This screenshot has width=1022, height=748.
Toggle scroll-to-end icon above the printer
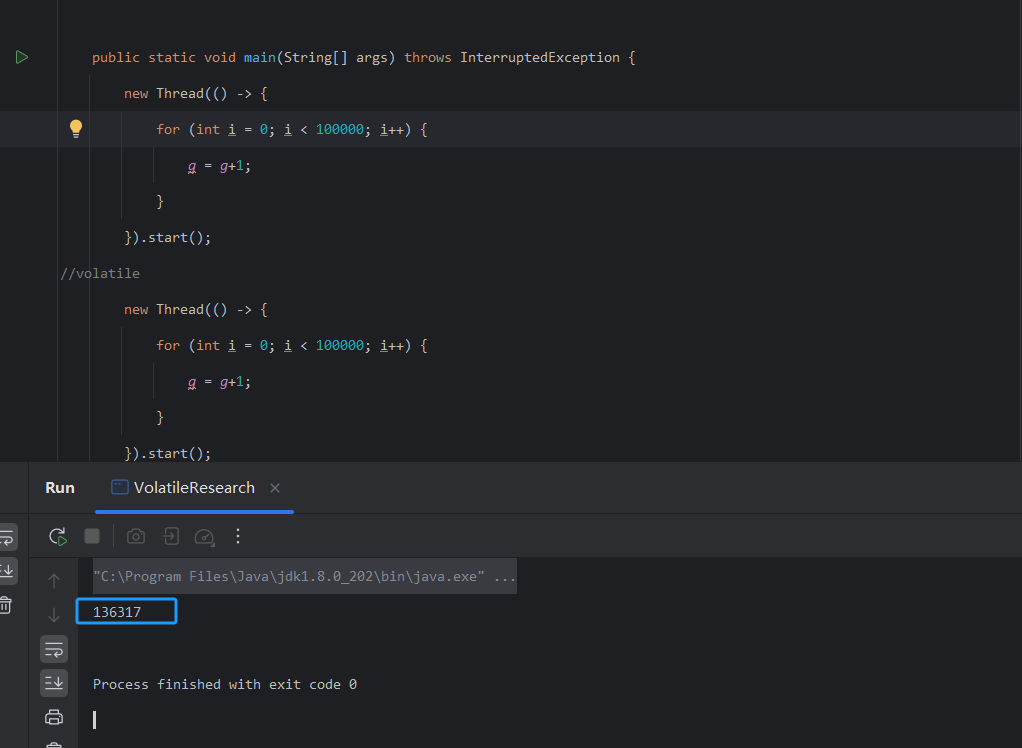coord(54,683)
